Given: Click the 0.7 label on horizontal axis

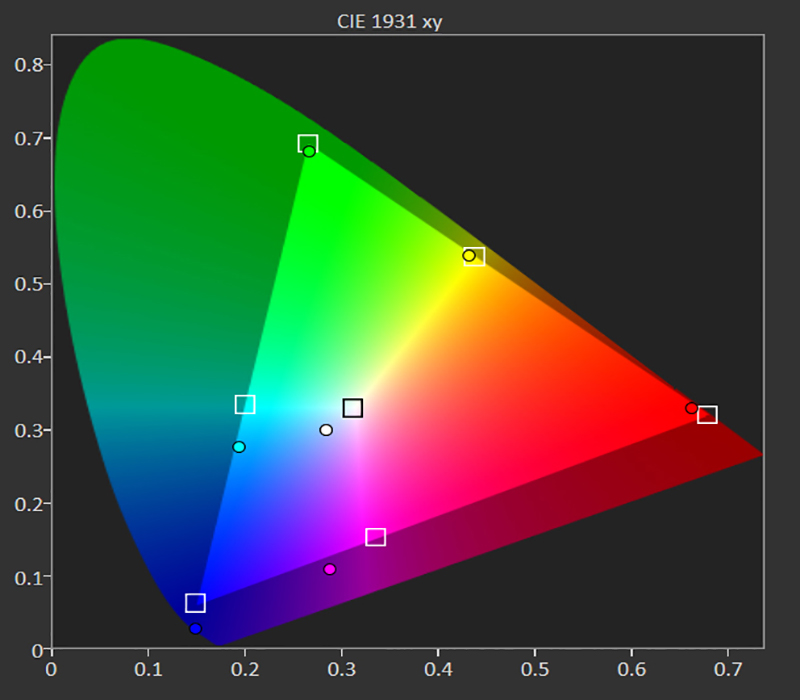Looking at the screenshot, I should (x=728, y=669).
